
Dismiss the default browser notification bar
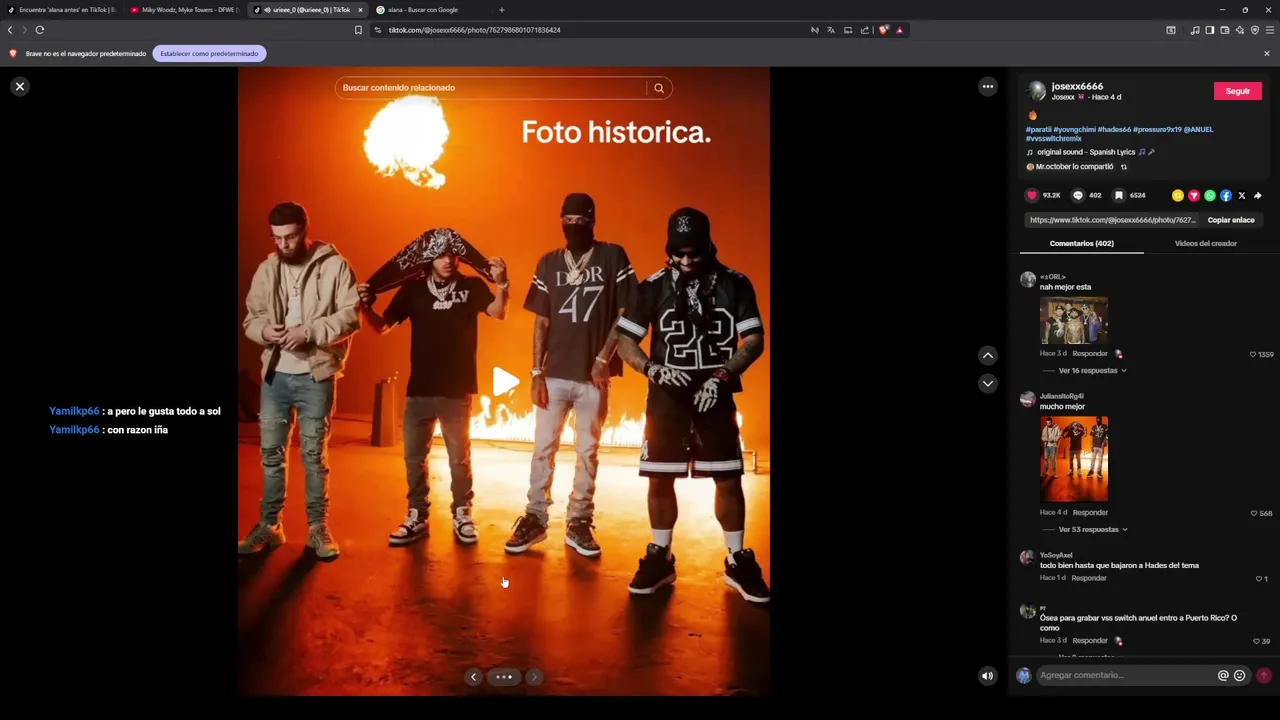[1267, 54]
